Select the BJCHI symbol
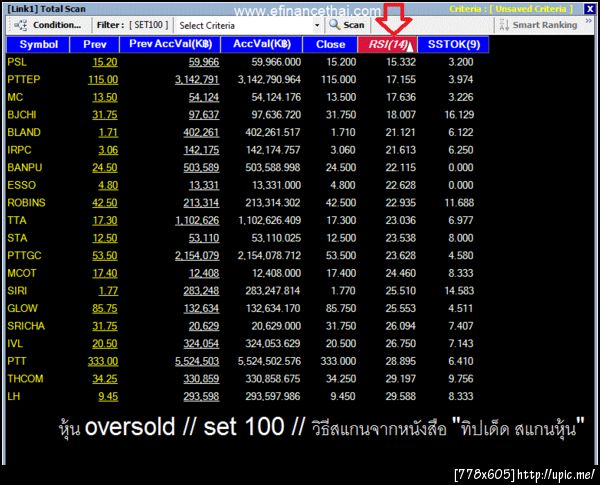This screenshot has height=485, width=600. coord(22,115)
